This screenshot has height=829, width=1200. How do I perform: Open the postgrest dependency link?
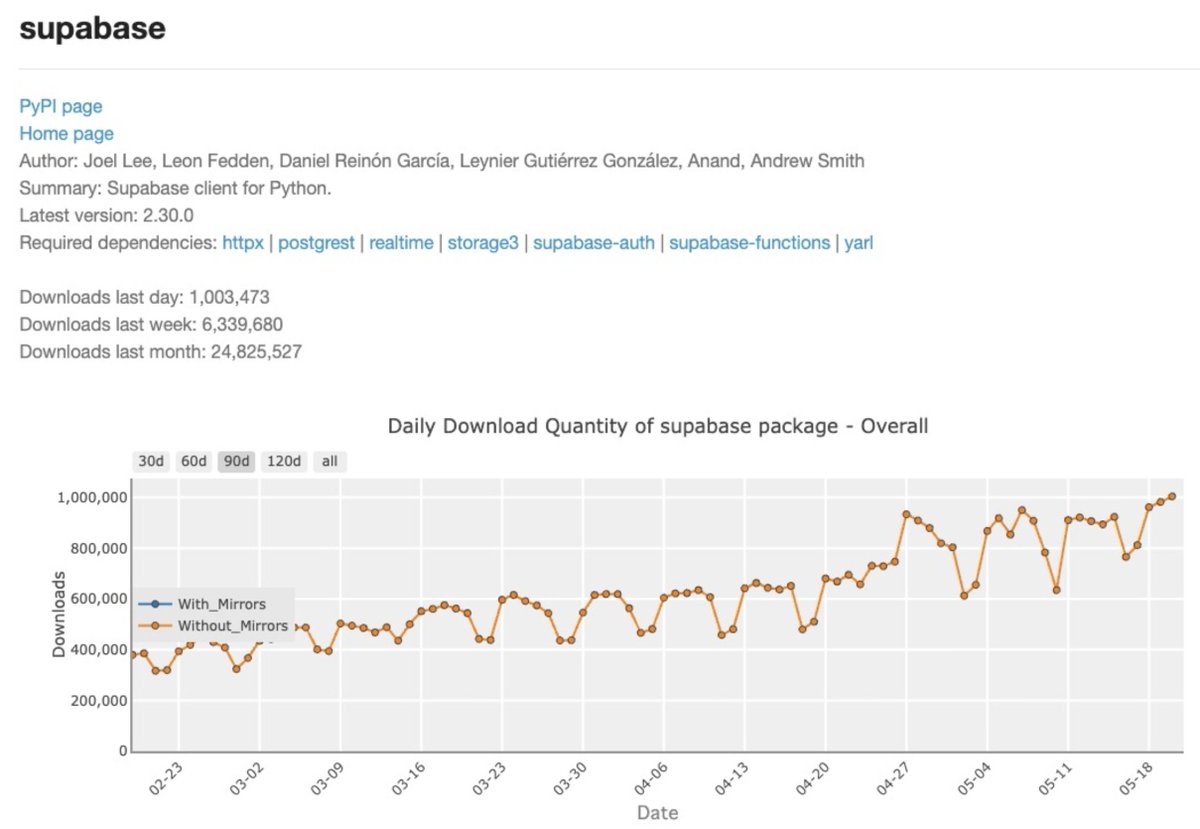click(316, 242)
